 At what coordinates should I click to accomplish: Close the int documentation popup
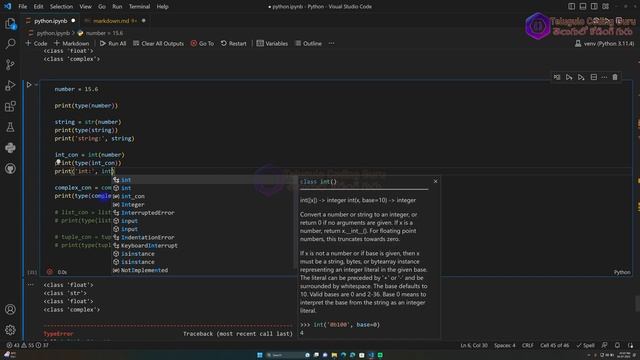pyautogui.click(x=436, y=181)
